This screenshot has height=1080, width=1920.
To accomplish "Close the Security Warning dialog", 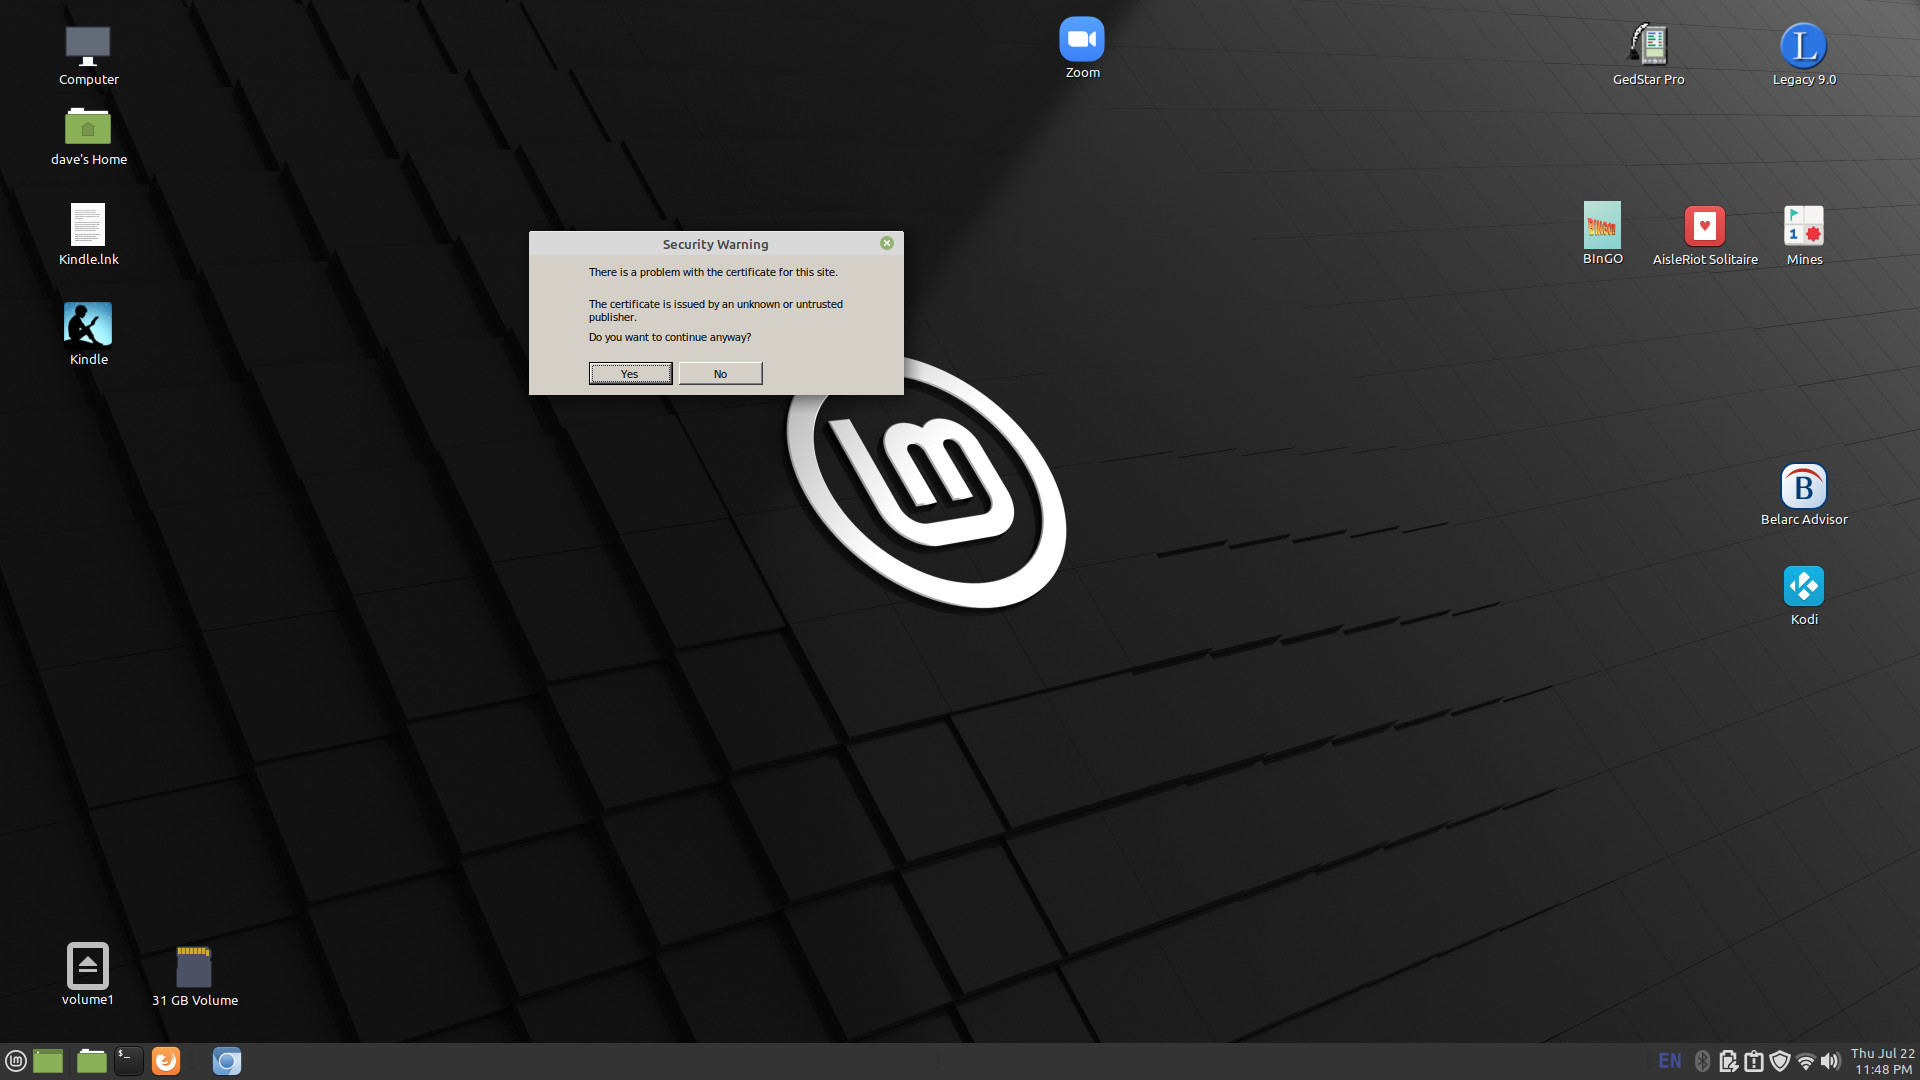I will (x=886, y=243).
